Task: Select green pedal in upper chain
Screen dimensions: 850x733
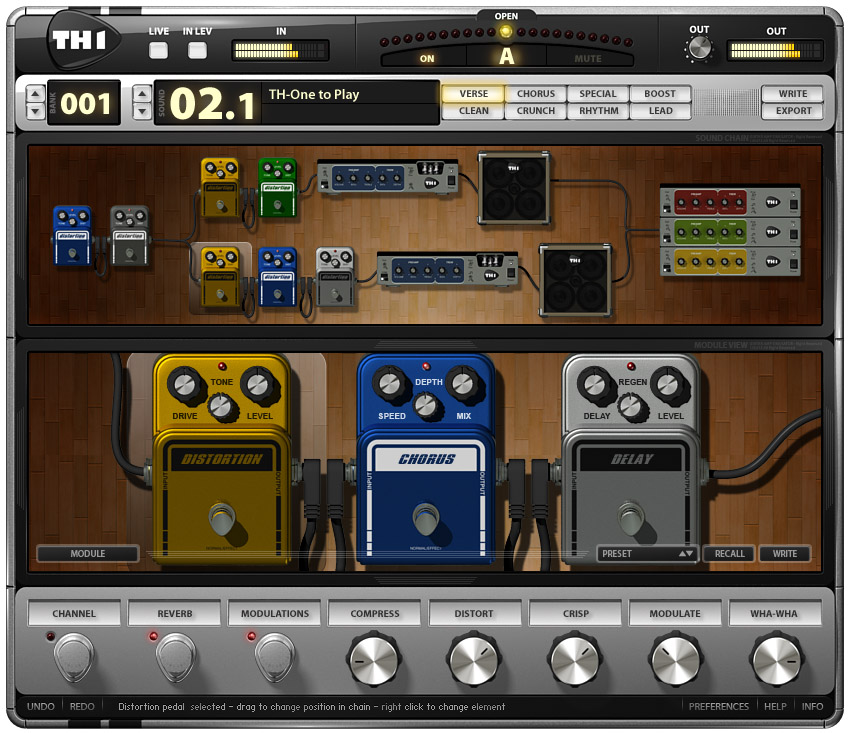Action: (278, 188)
